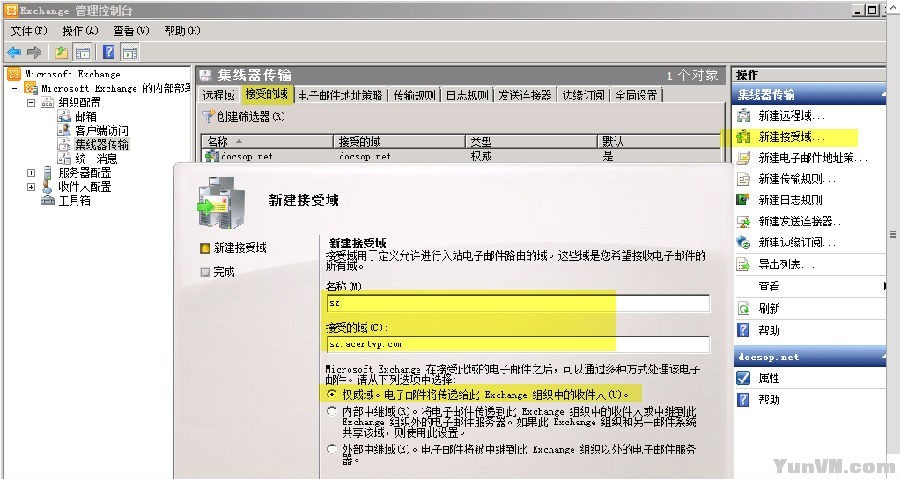Click in the 名称 input field

(518, 303)
